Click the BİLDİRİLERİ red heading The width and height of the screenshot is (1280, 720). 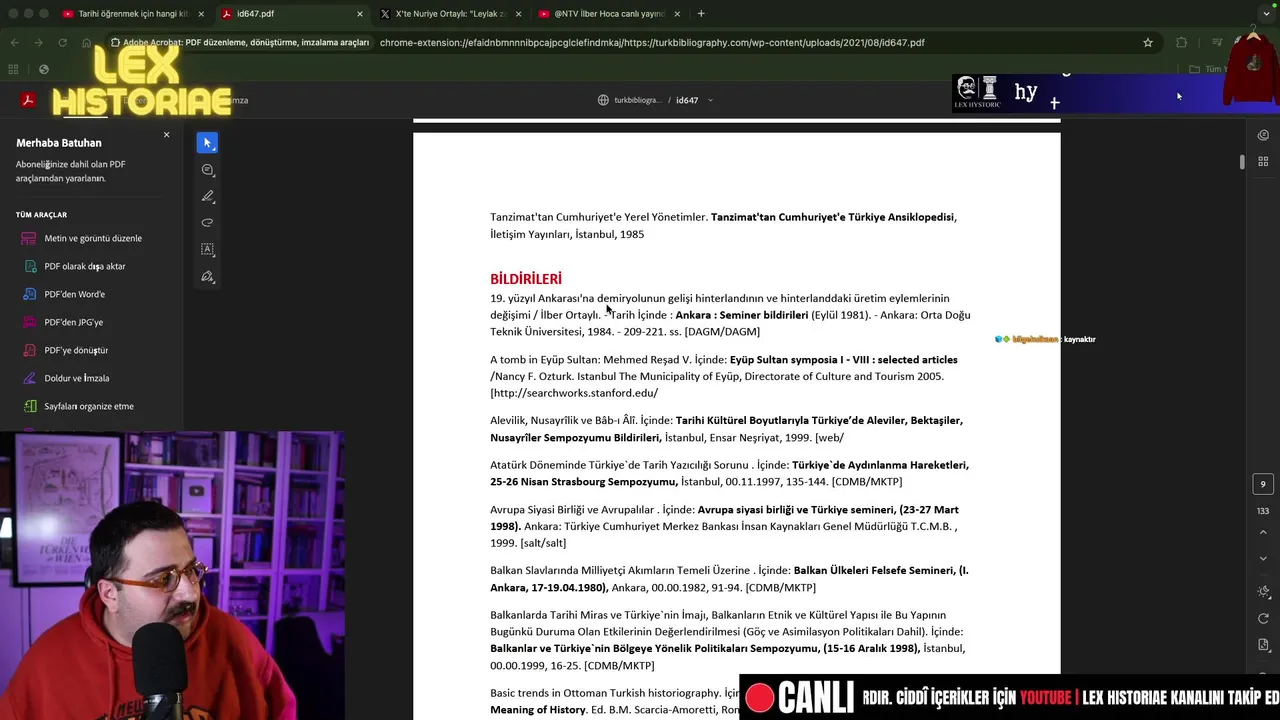click(526, 279)
